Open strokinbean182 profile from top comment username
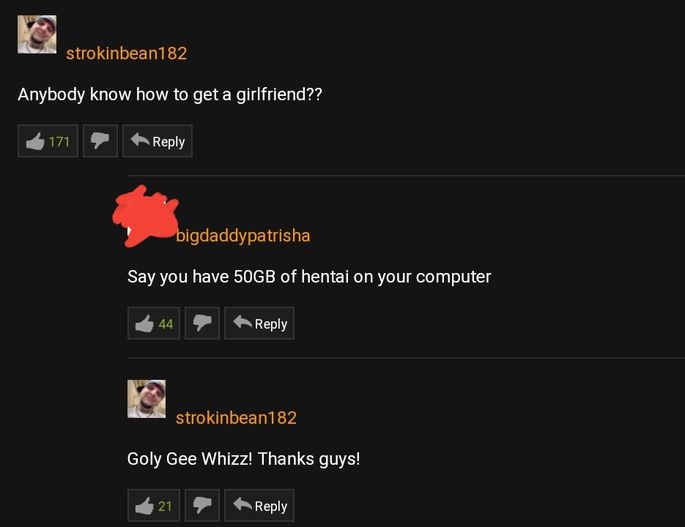Screen dimensions: 685x527 (x=126, y=53)
